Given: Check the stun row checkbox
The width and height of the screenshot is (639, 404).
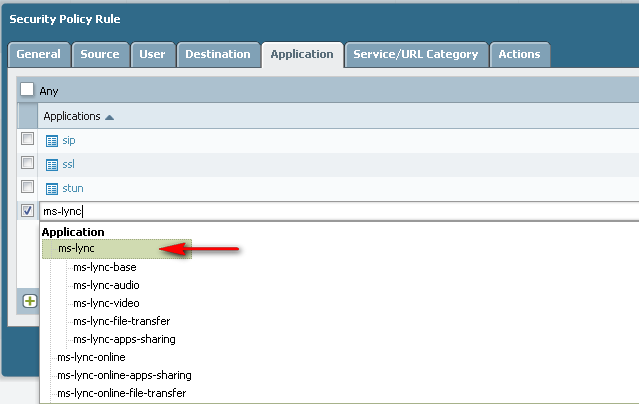Looking at the screenshot, I should pyautogui.click(x=27, y=187).
